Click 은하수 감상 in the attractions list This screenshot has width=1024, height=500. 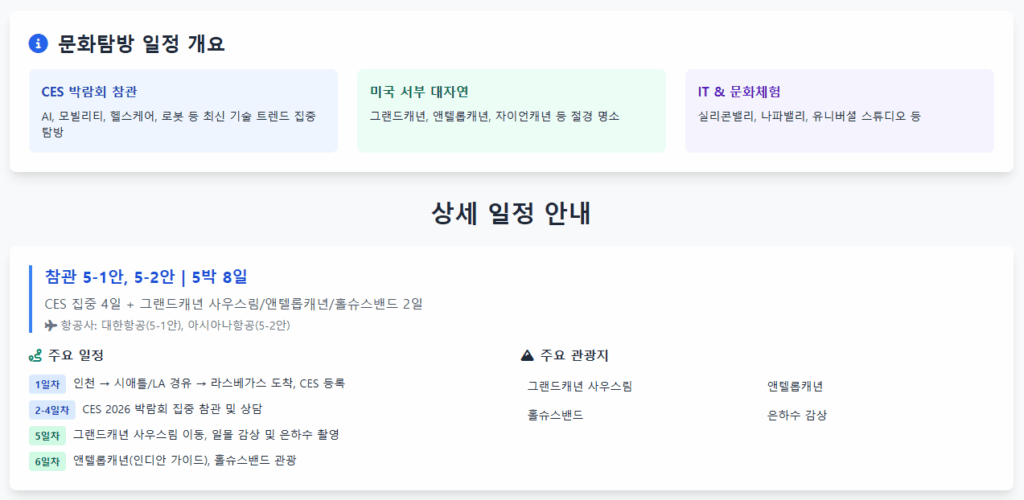pyautogui.click(x=797, y=414)
